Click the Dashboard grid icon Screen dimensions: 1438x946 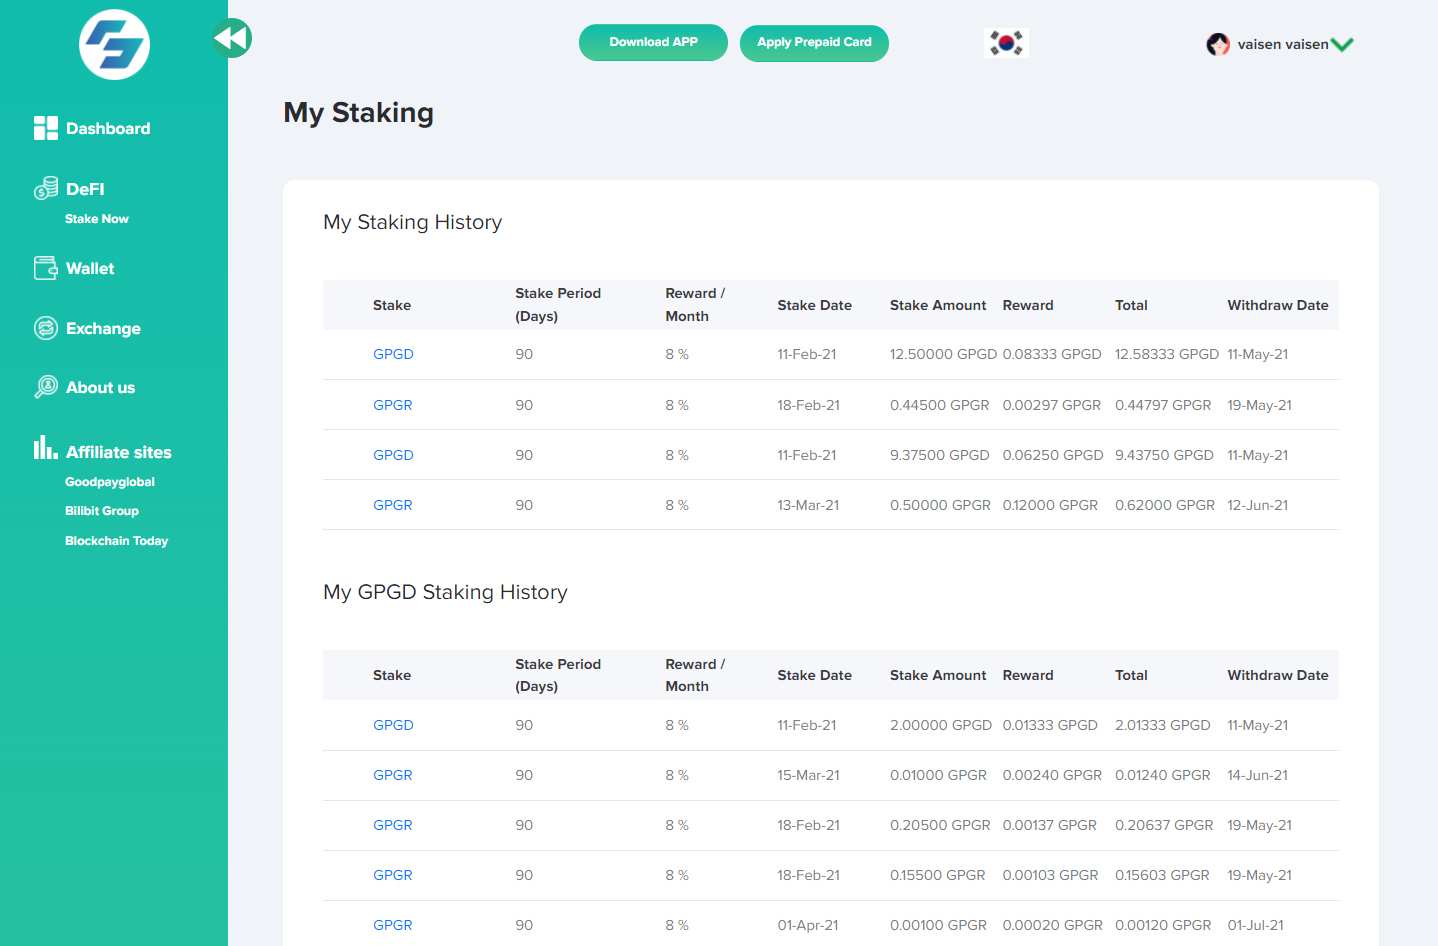45,128
